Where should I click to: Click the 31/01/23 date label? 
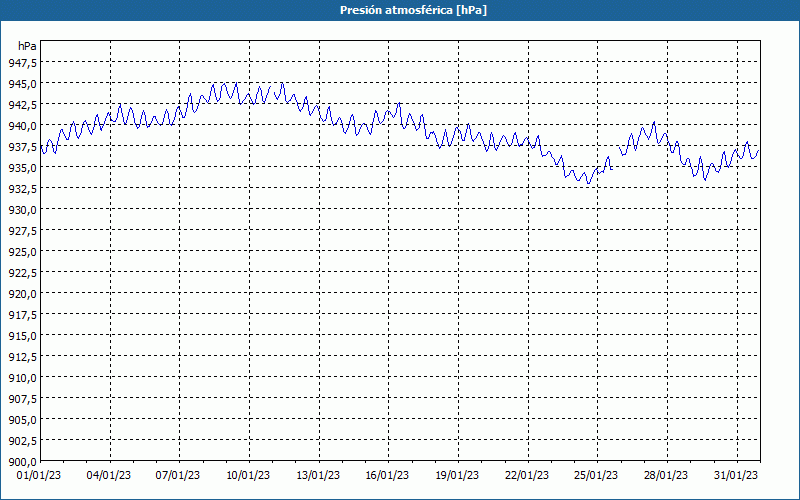pyautogui.click(x=736, y=475)
